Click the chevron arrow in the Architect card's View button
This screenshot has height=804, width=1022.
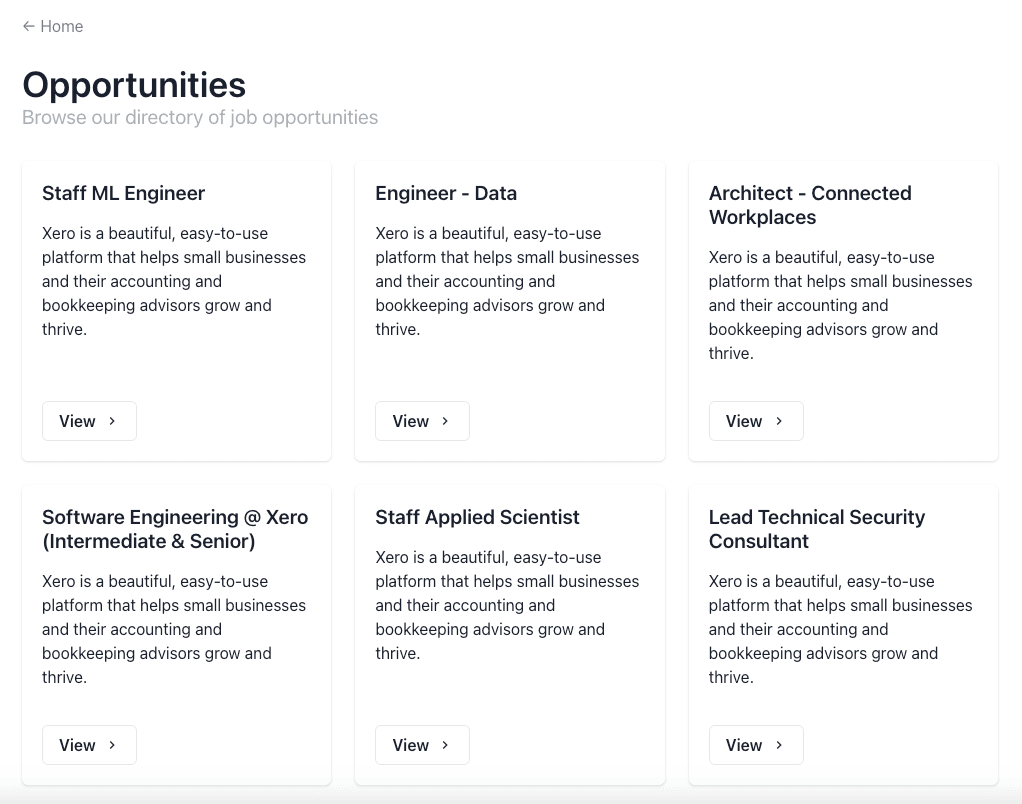point(779,421)
